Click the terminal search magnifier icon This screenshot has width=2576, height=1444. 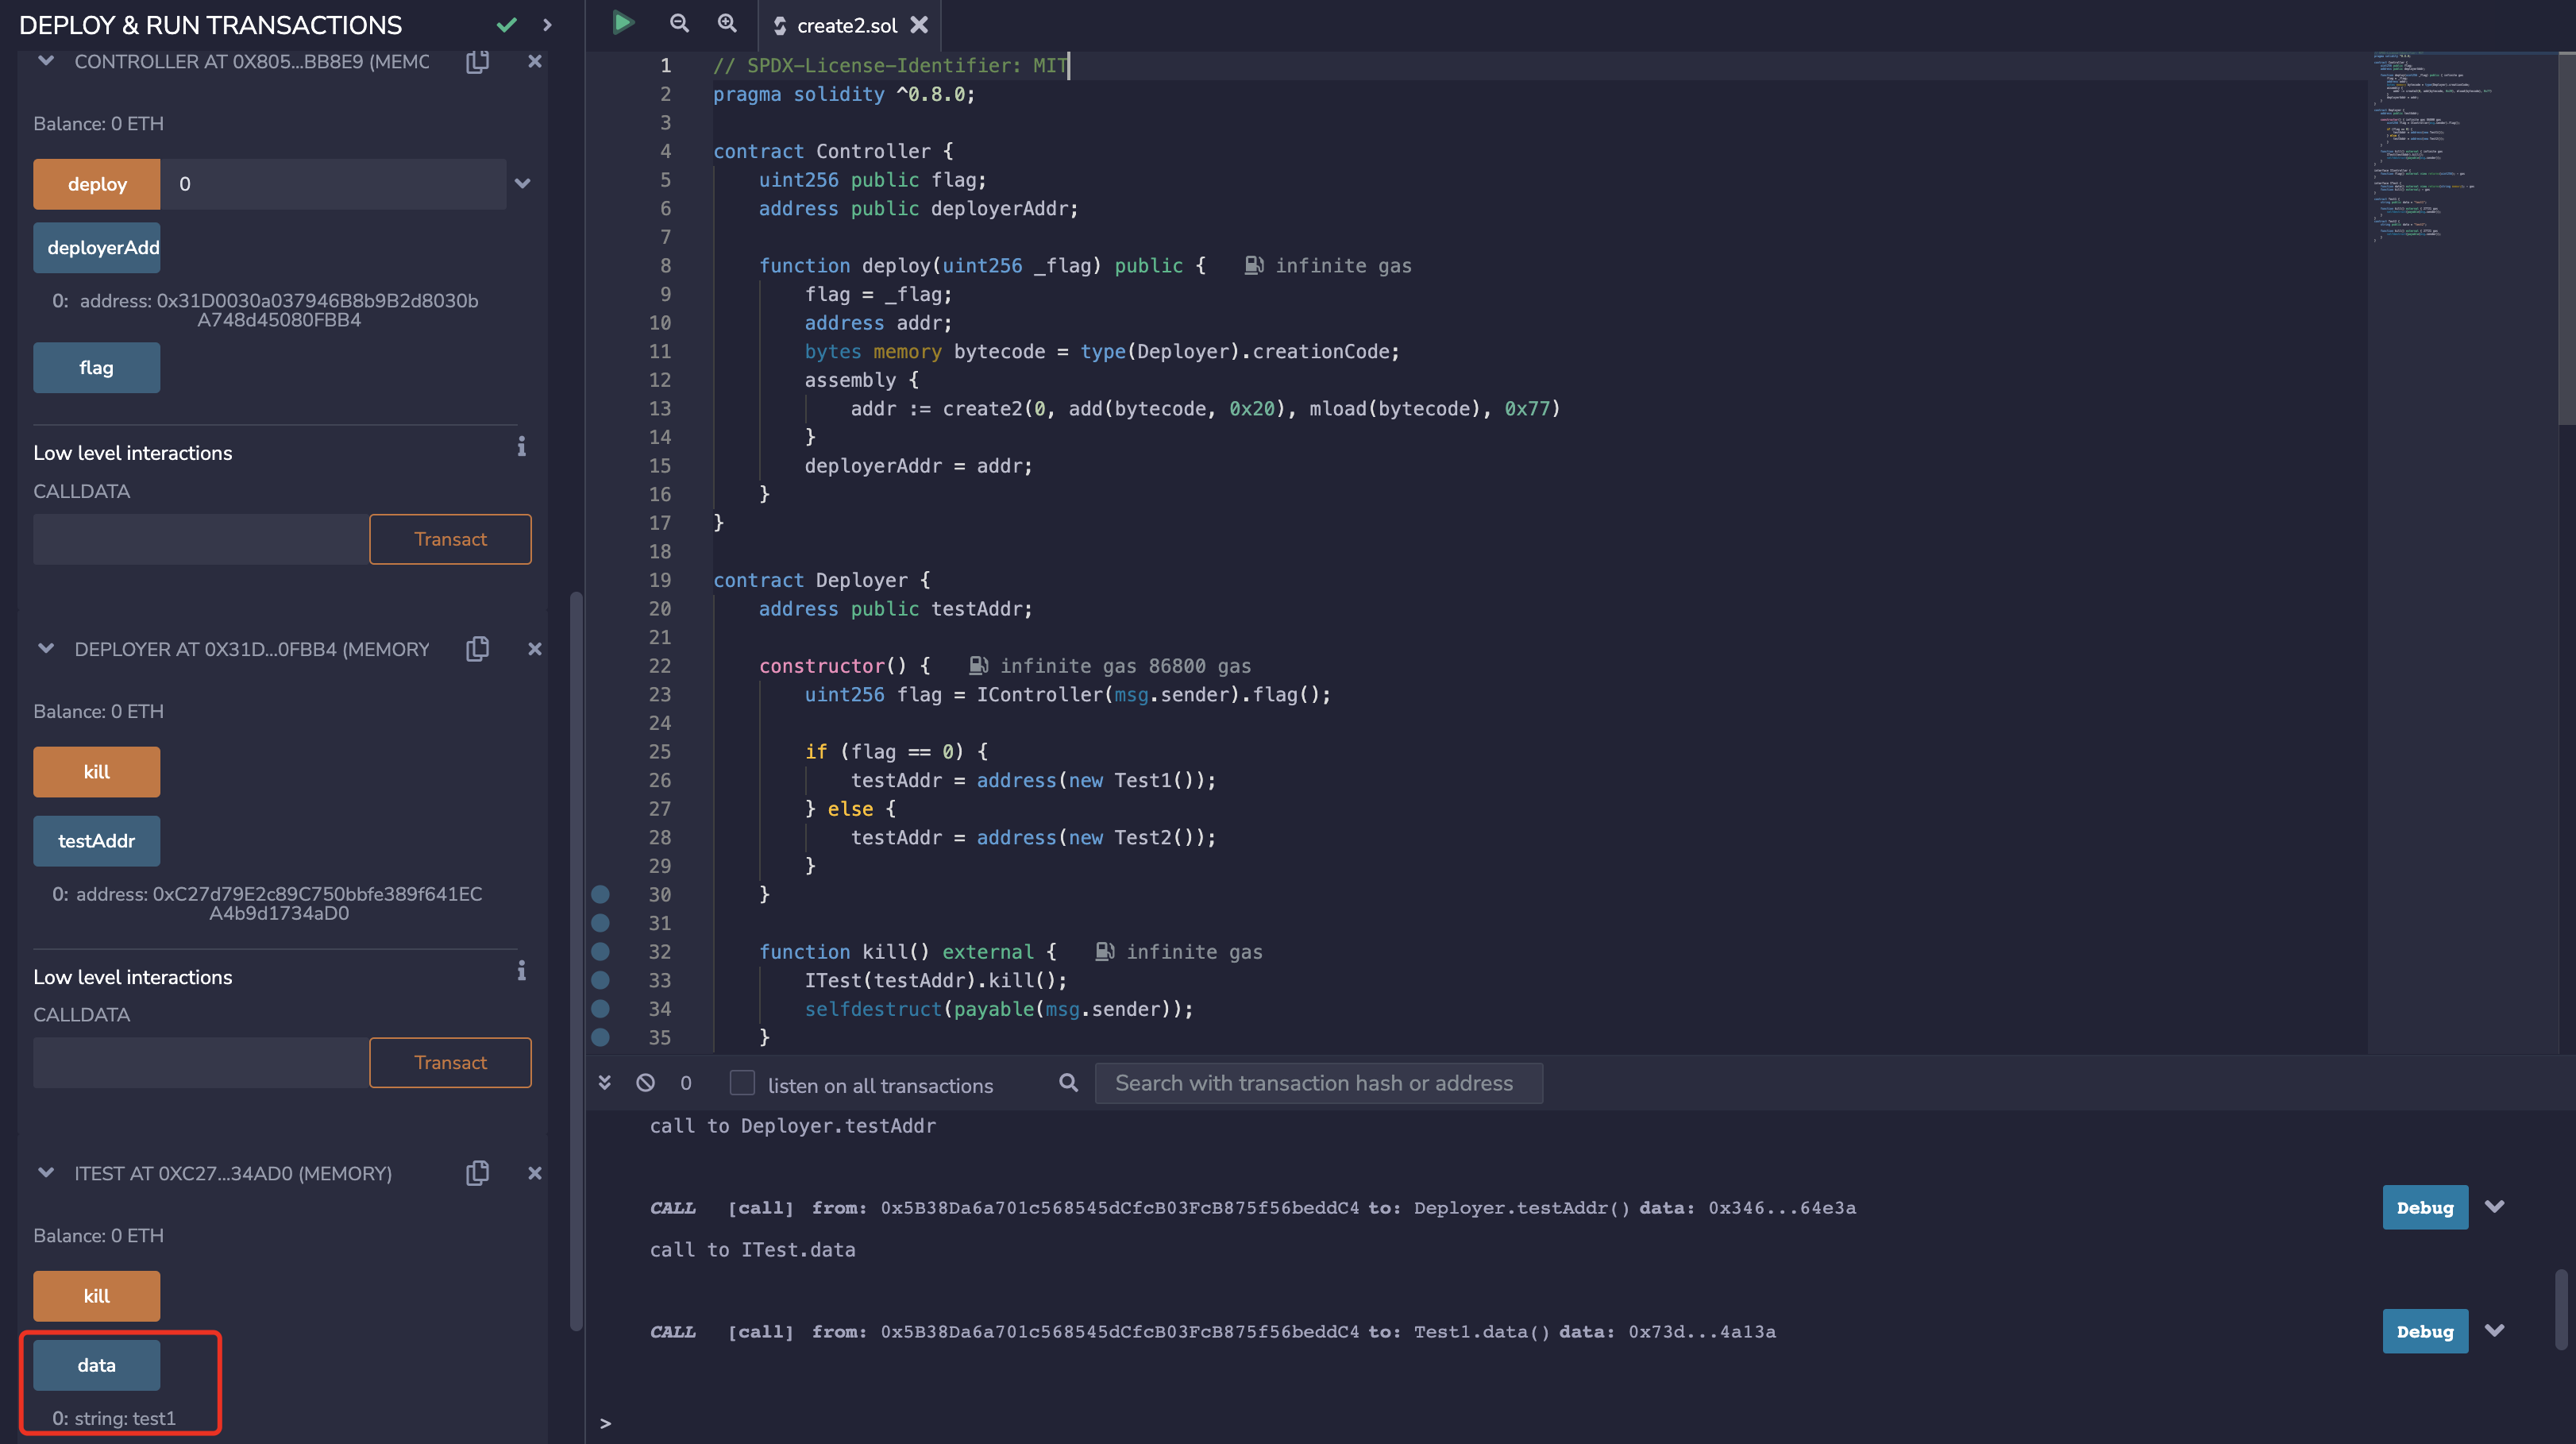pyautogui.click(x=1068, y=1083)
